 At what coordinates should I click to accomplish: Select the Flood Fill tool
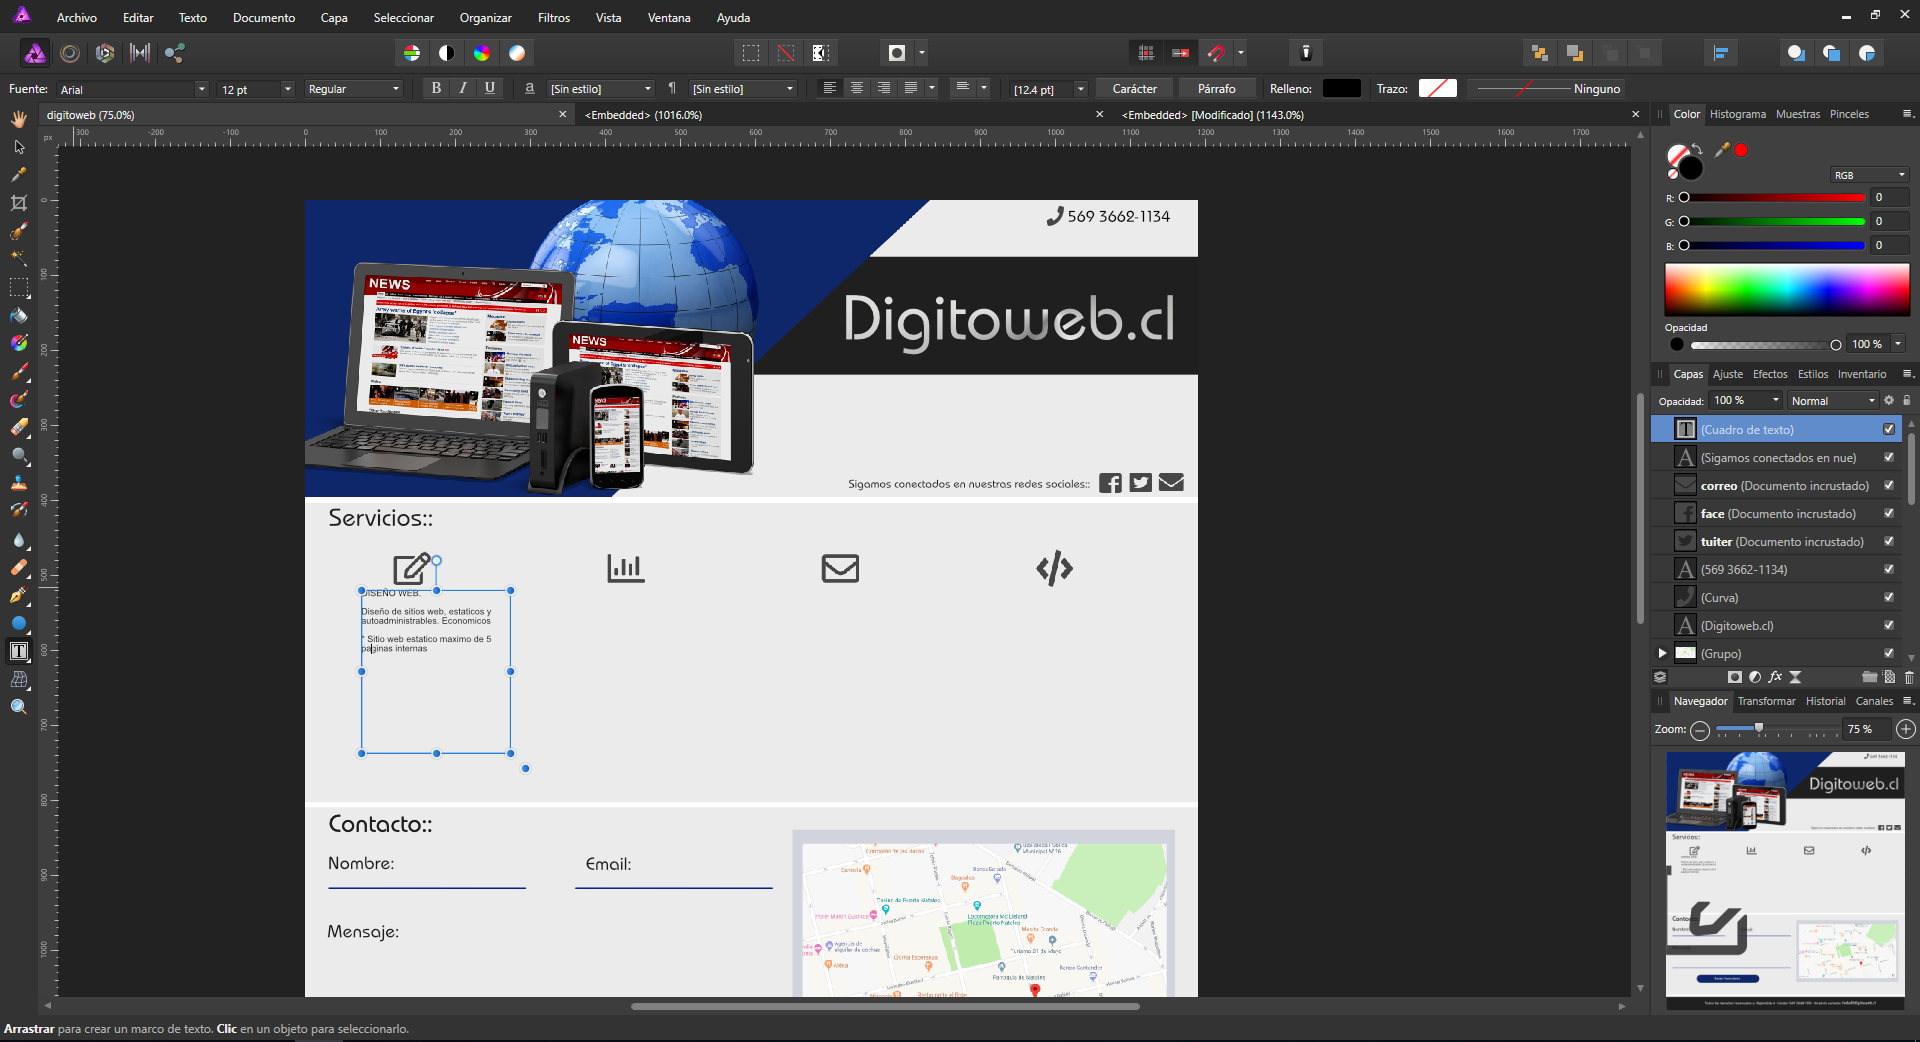click(x=18, y=316)
